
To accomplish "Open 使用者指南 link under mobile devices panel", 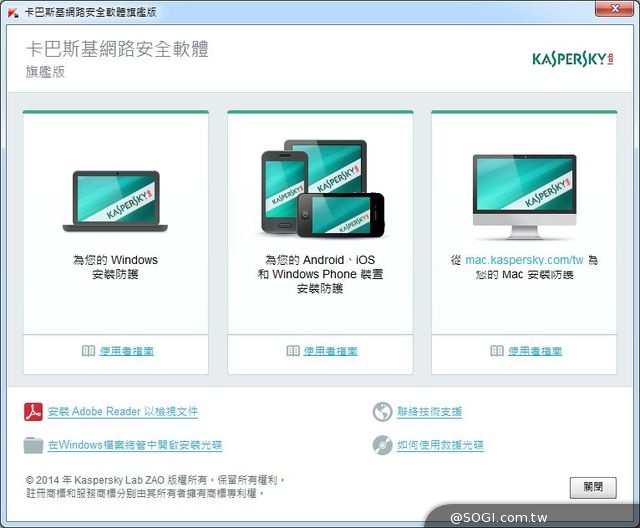I will [330, 352].
